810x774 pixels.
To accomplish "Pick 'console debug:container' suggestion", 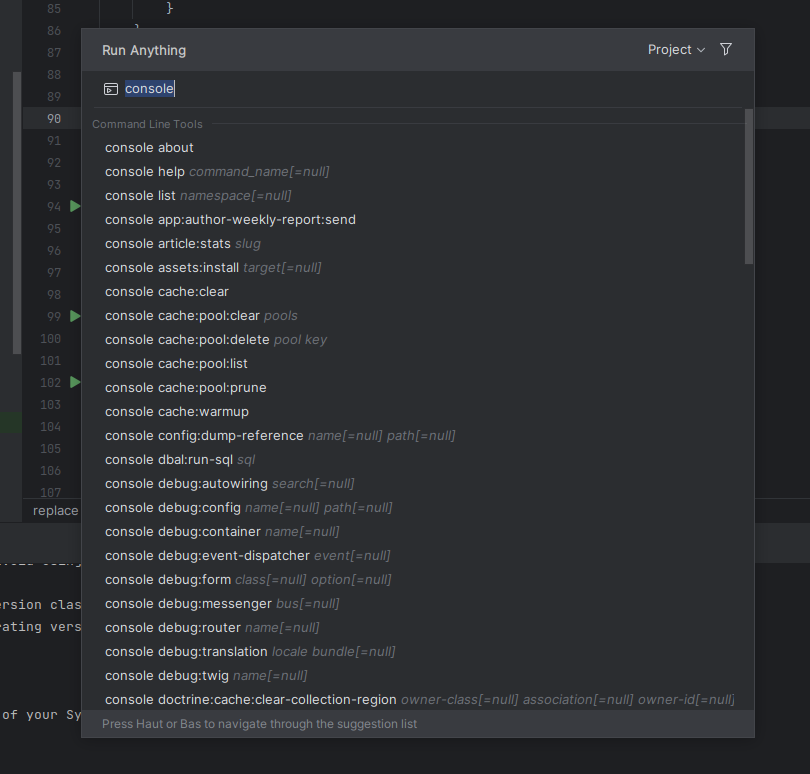I will 418,532.
